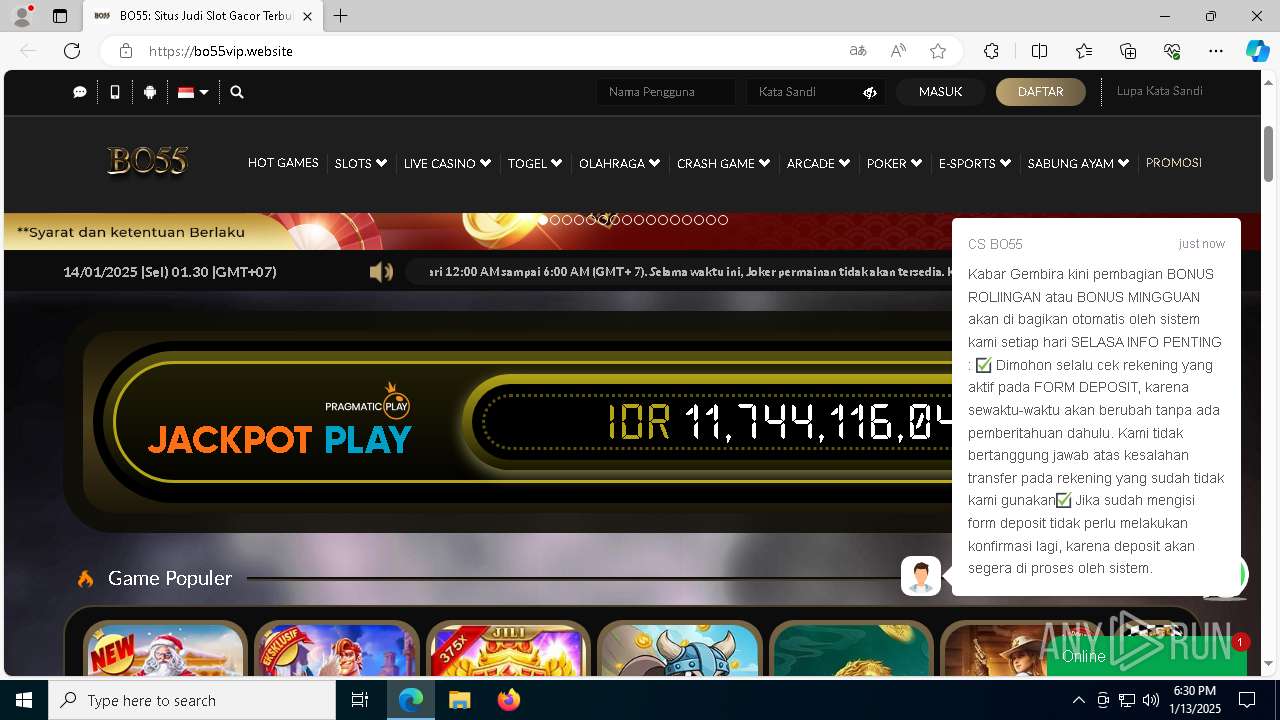Screen dimensions: 1280x720
Task: Expand the ARCADE dropdown menu
Action: click(819, 163)
